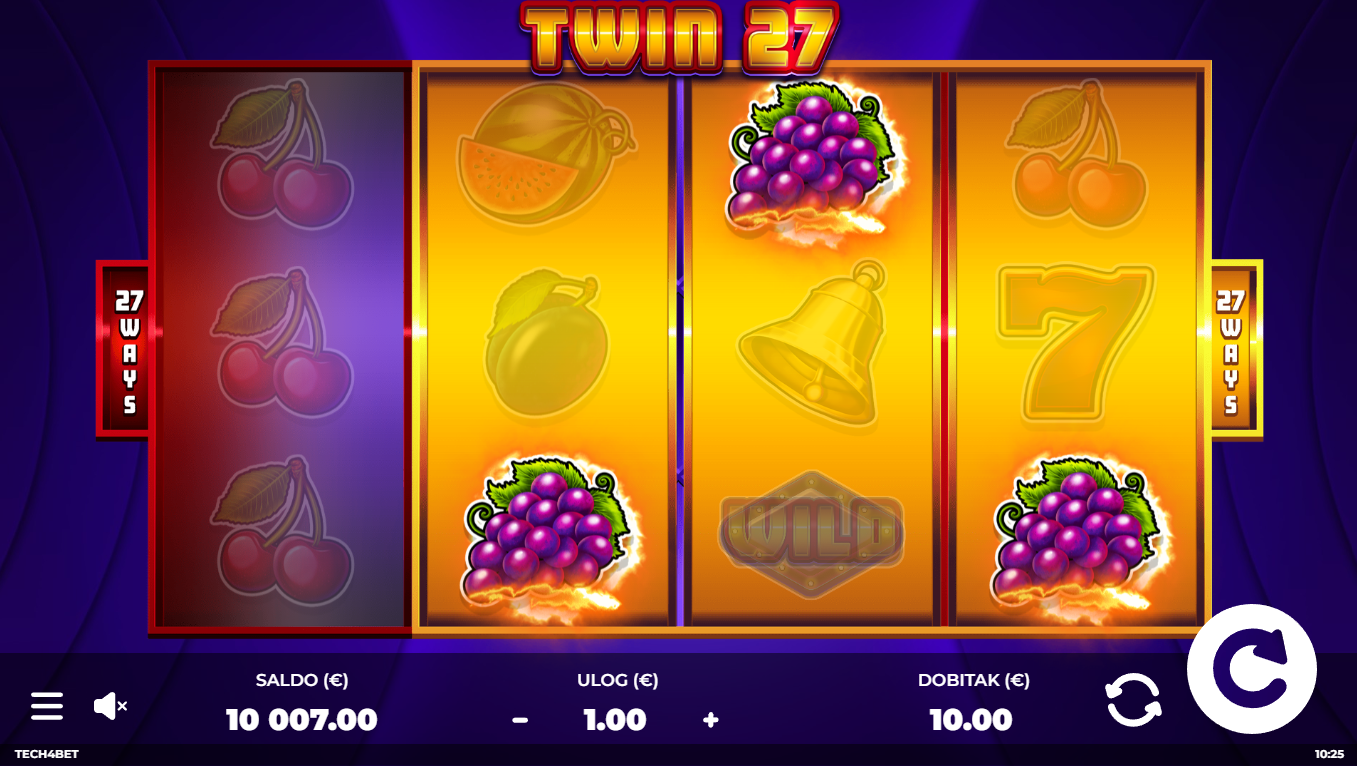Viewport: 1357px width, 766px height.
Task: Decrease the bet with the minus button
Action: [520, 720]
